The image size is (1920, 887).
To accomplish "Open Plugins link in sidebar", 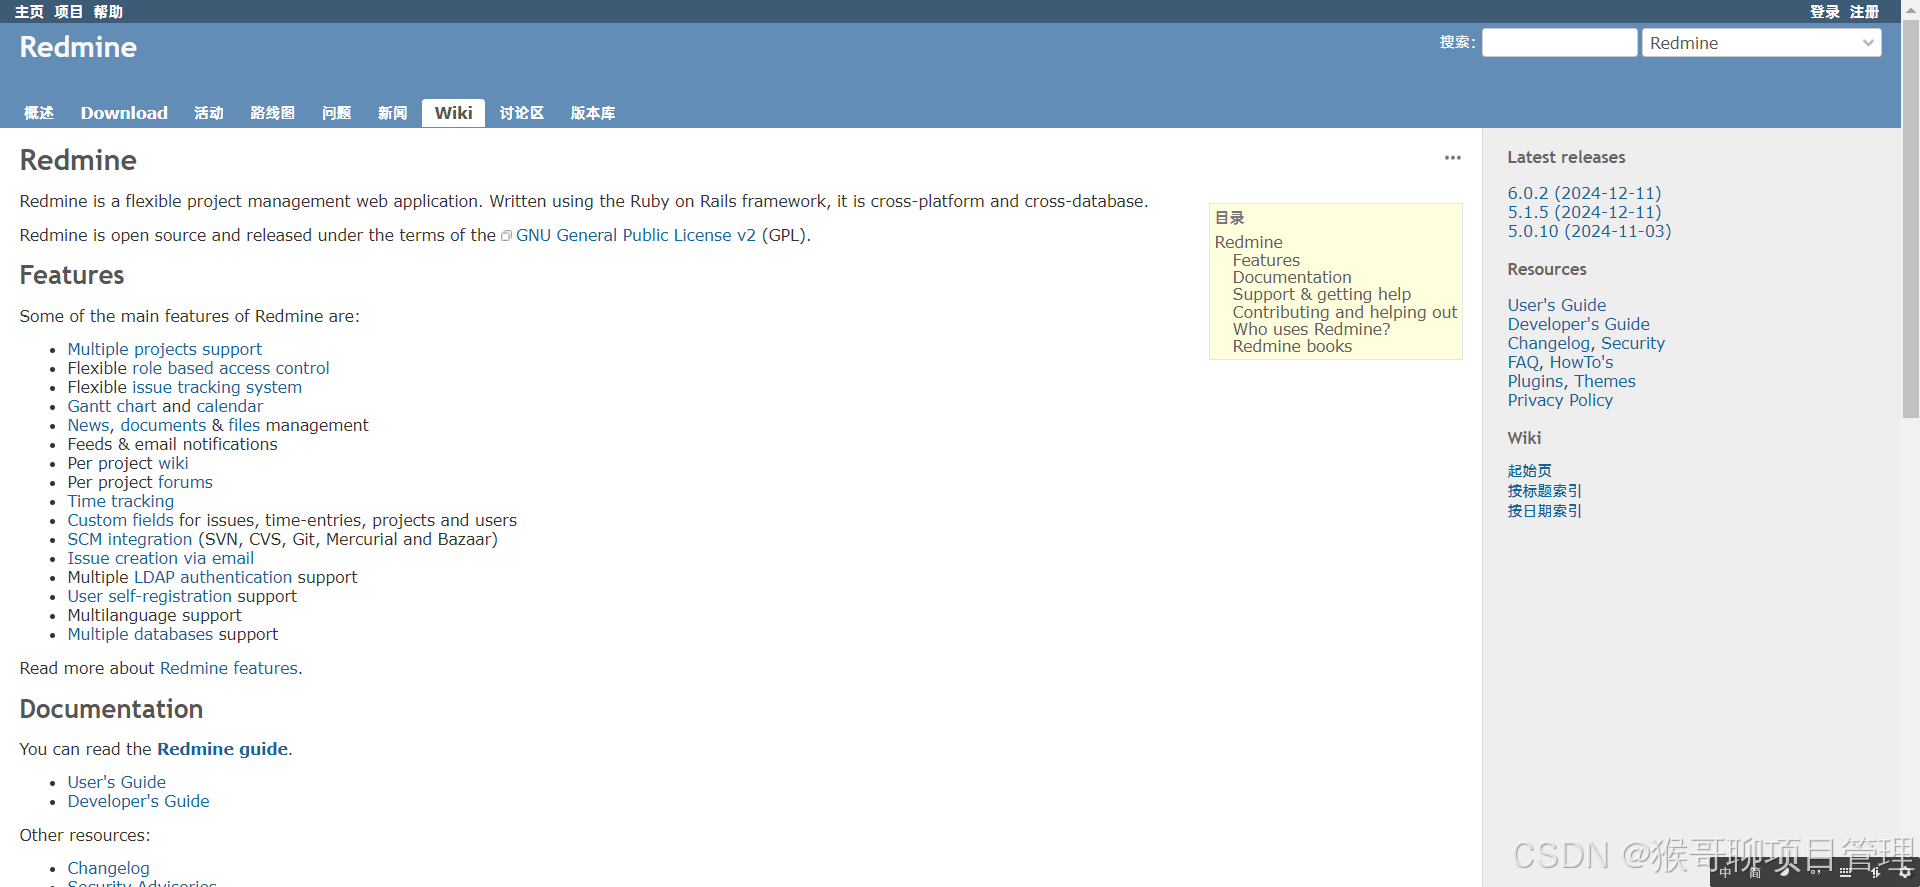I will point(1535,381).
